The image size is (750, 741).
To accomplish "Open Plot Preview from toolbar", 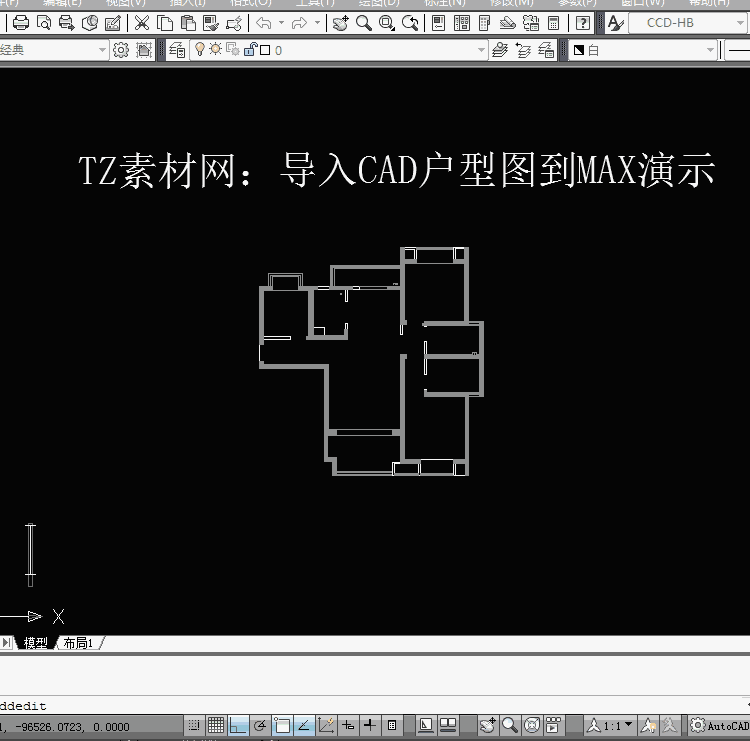I will click(44, 22).
